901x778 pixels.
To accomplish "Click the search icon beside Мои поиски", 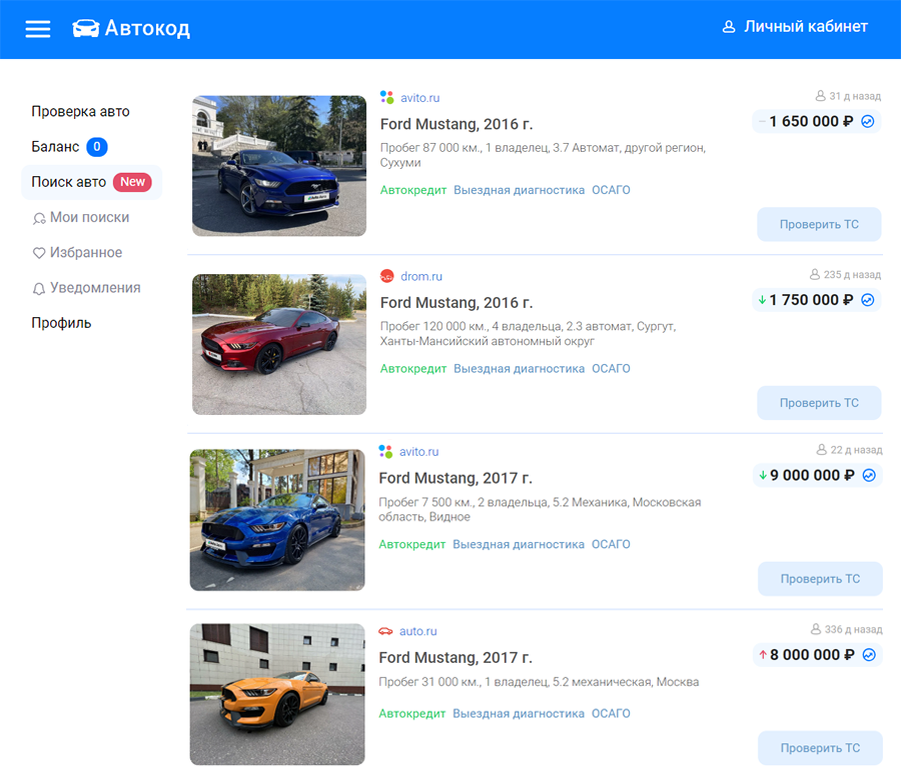I will (39, 218).
